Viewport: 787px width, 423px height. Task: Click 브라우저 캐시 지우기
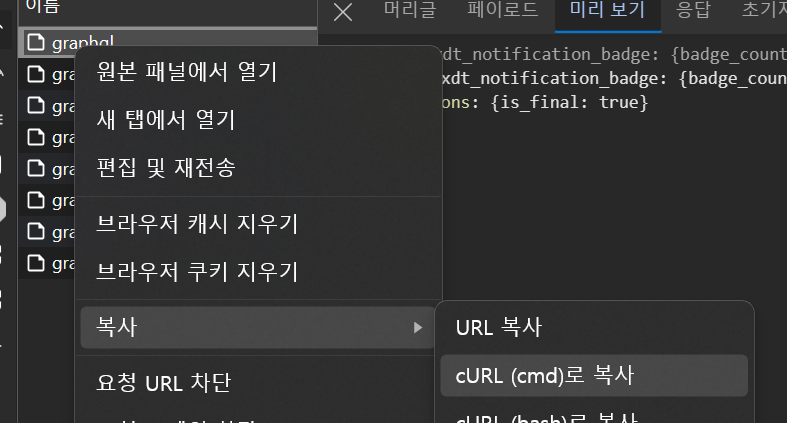(198, 223)
